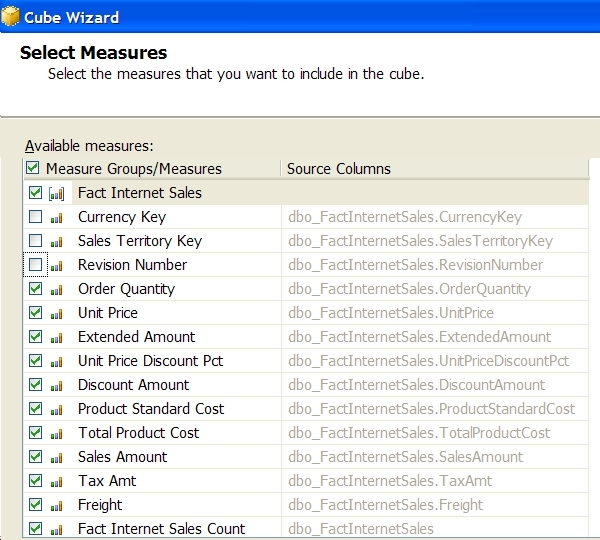Enable the Currency Key checkbox
Viewport: 600px width, 540px height.
coord(35,217)
